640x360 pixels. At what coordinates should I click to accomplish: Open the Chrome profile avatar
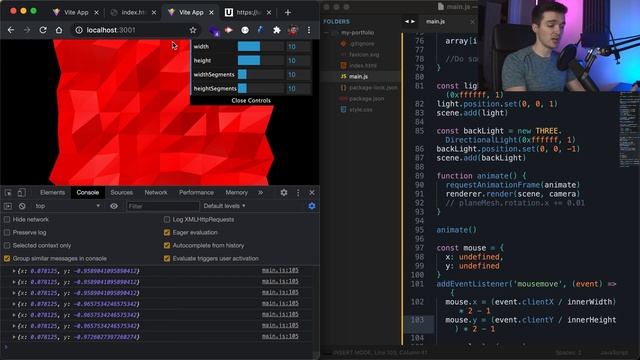(293, 30)
